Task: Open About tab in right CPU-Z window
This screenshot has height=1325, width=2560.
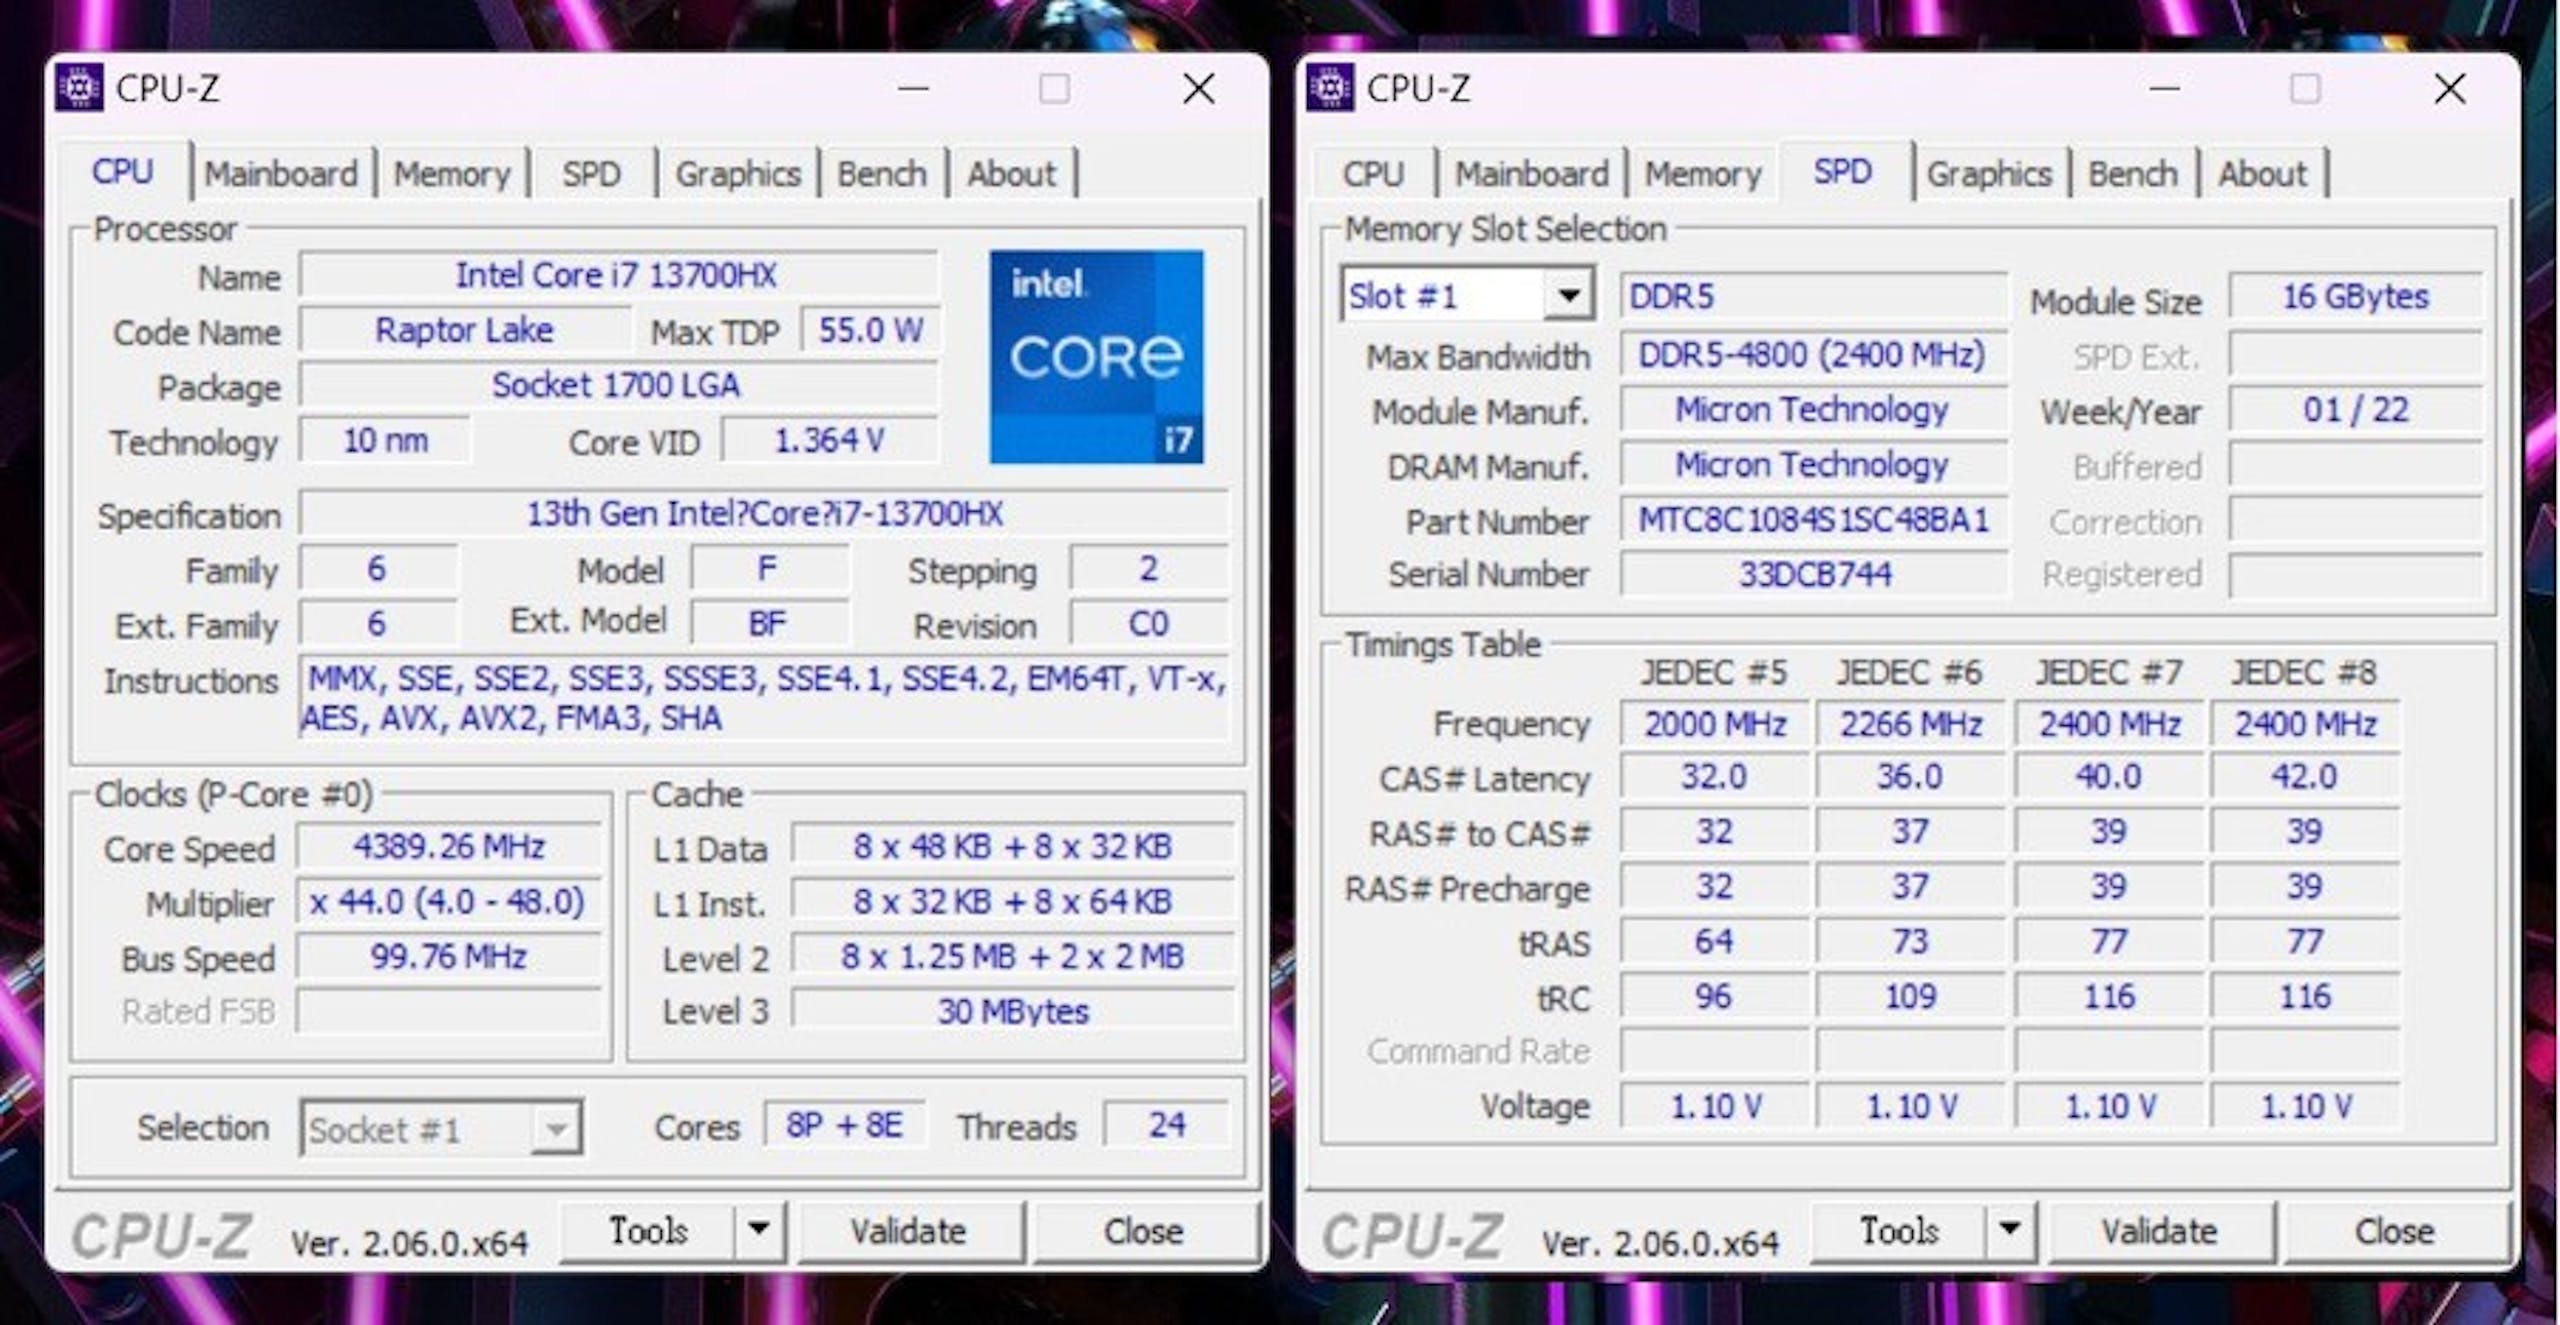Action: (x=2263, y=174)
